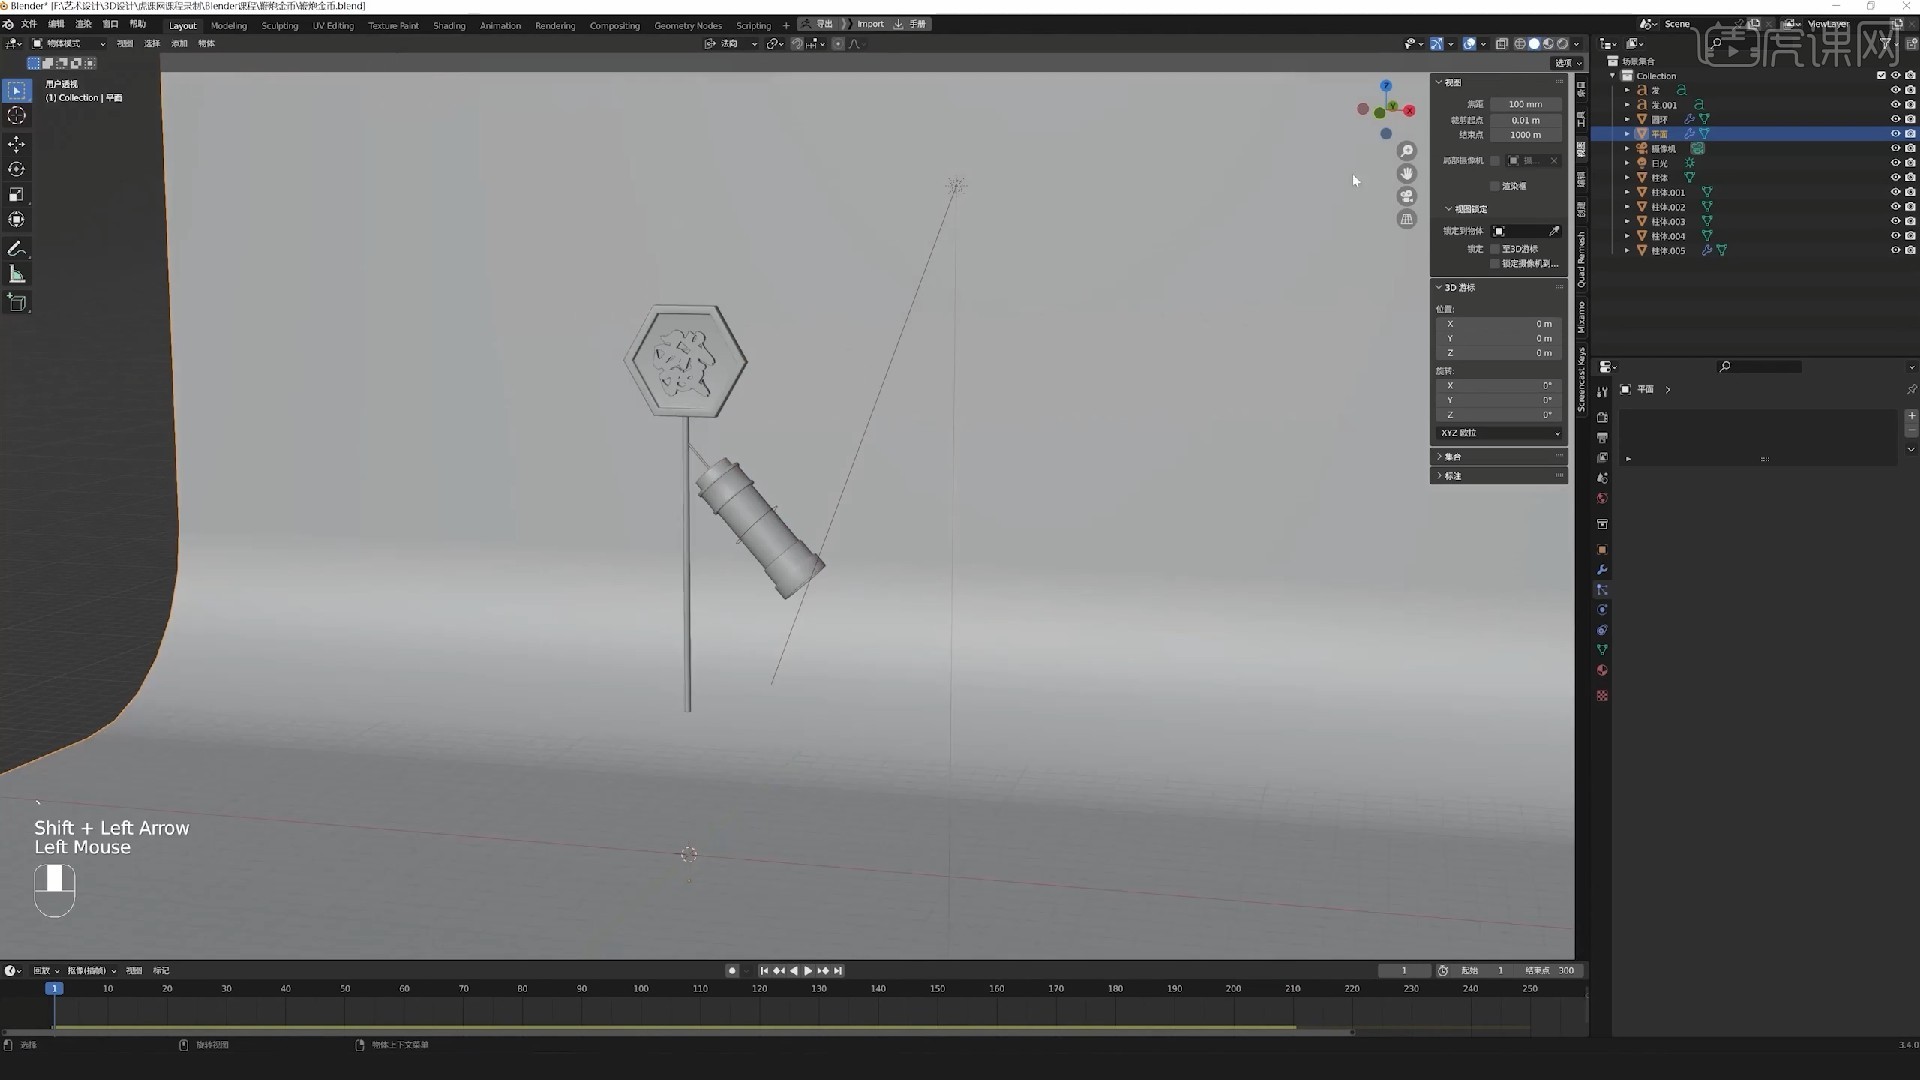
Task: Click the 导出 export button
Action: 819,24
